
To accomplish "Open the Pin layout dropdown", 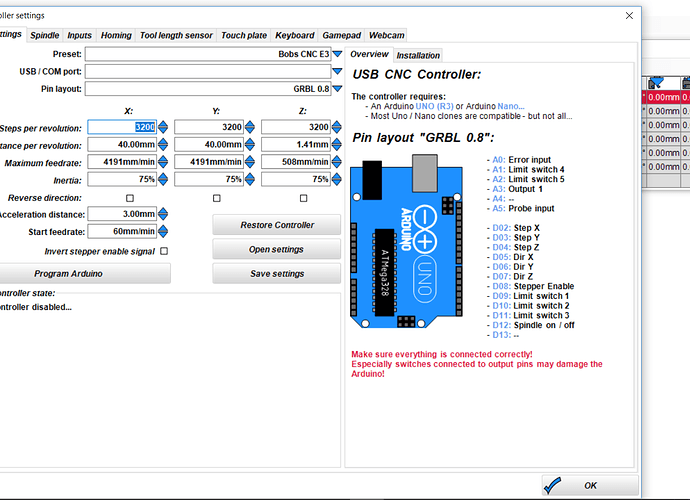I will point(337,89).
